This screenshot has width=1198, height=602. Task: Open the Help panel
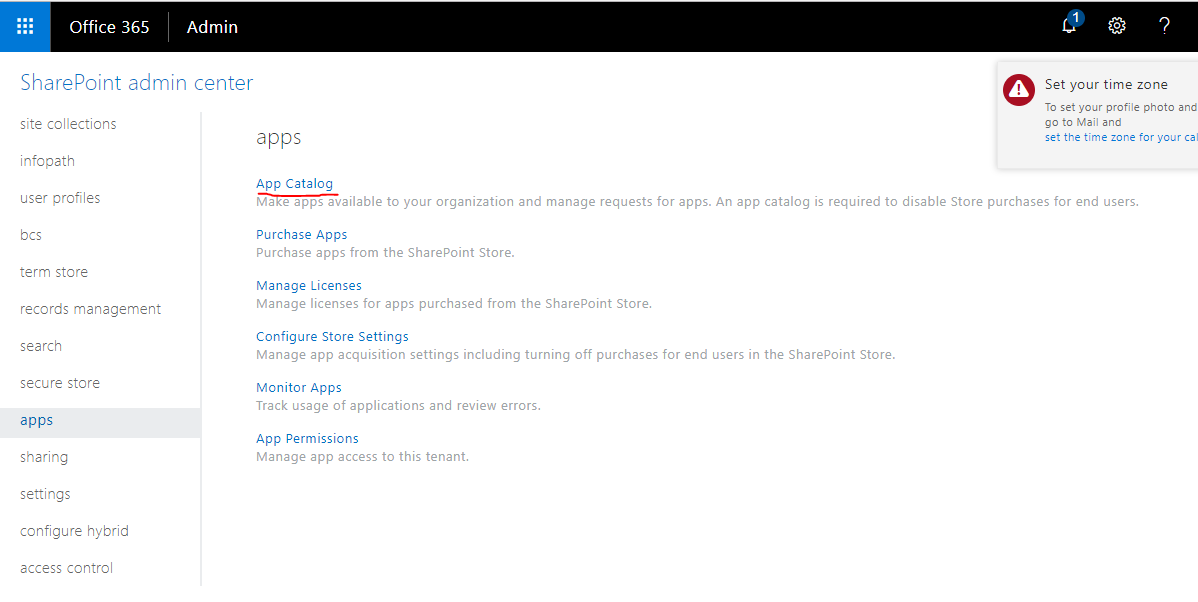1164,26
